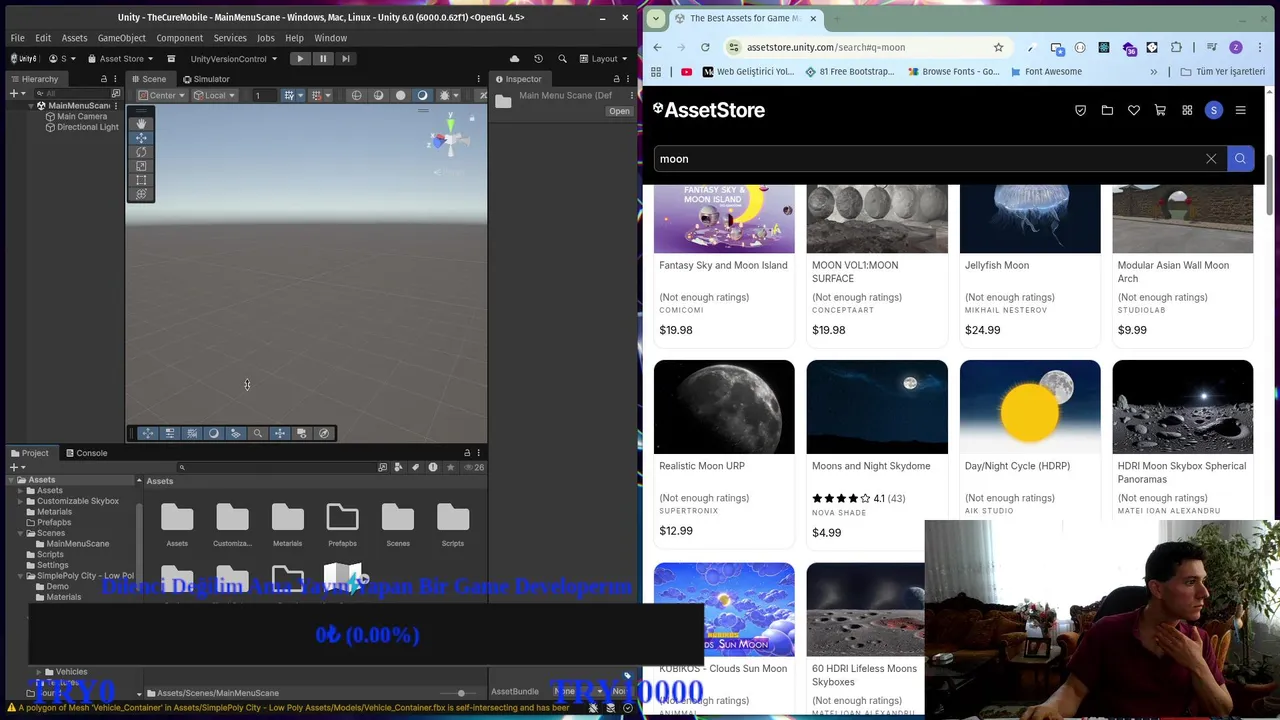
Task: Open the Layout dropdown
Action: pyautogui.click(x=604, y=59)
